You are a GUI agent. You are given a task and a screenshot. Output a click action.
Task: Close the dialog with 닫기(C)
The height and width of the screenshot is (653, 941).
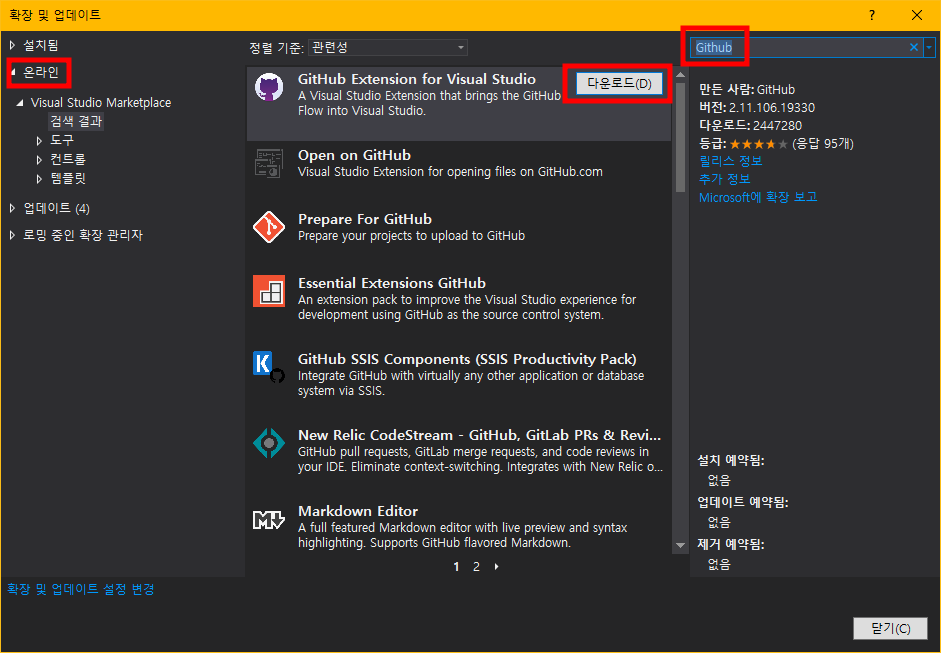[x=891, y=628]
